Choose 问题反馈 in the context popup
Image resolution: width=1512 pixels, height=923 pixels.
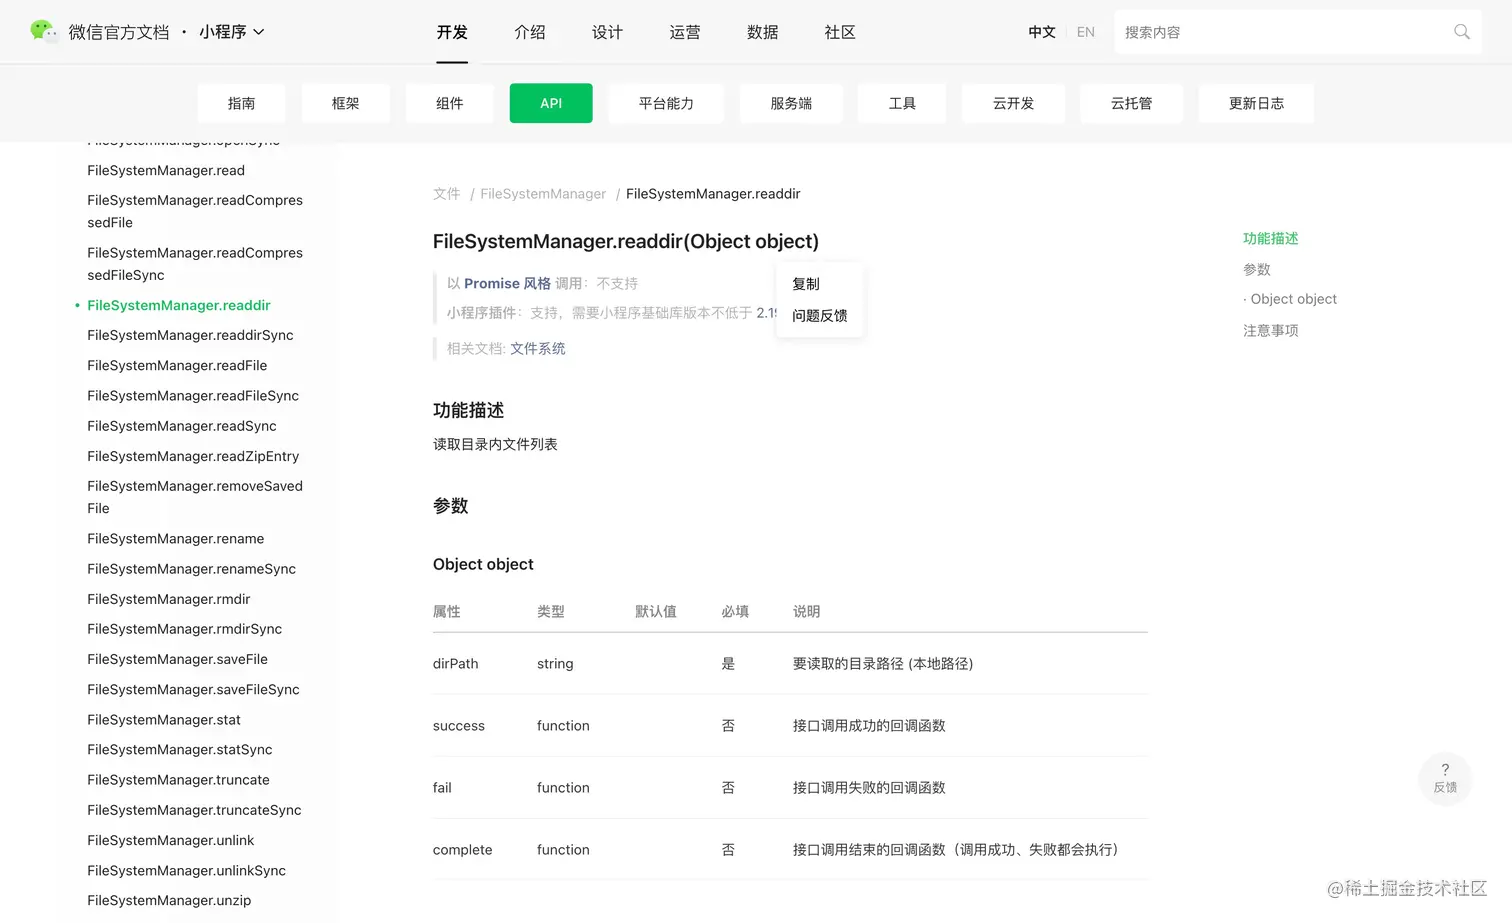pos(820,316)
